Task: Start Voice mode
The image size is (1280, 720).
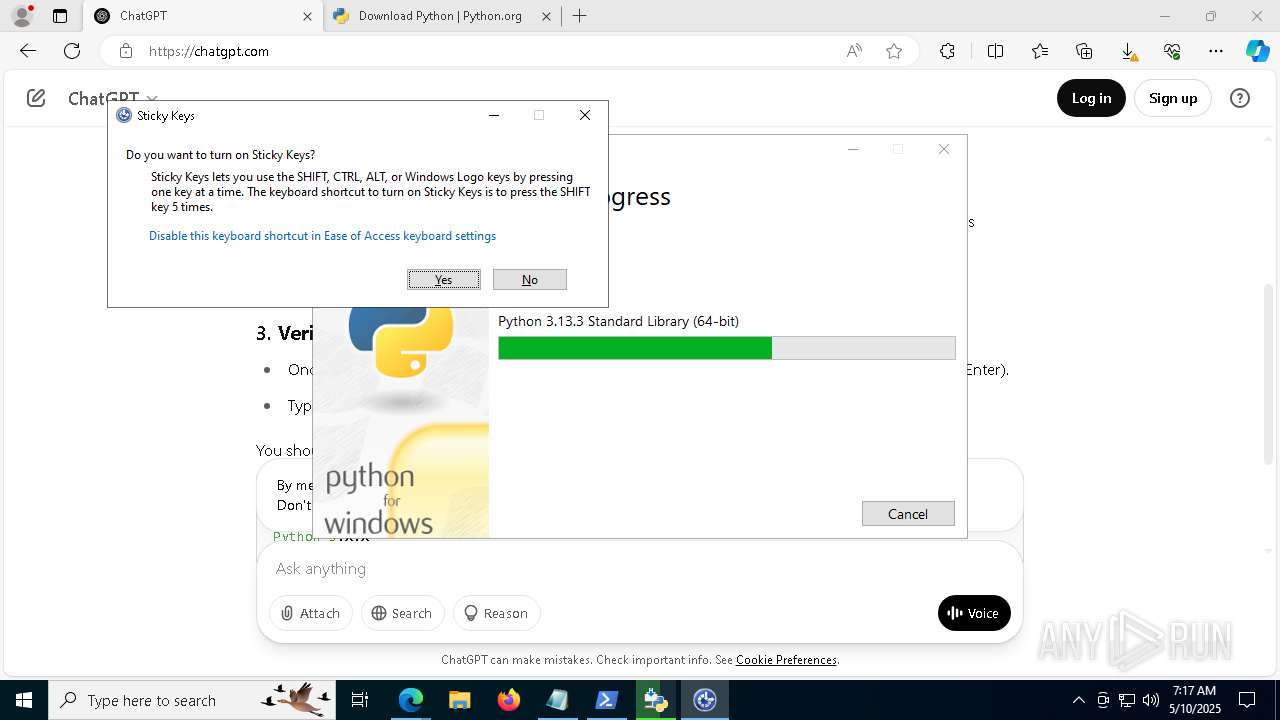Action: 974,613
